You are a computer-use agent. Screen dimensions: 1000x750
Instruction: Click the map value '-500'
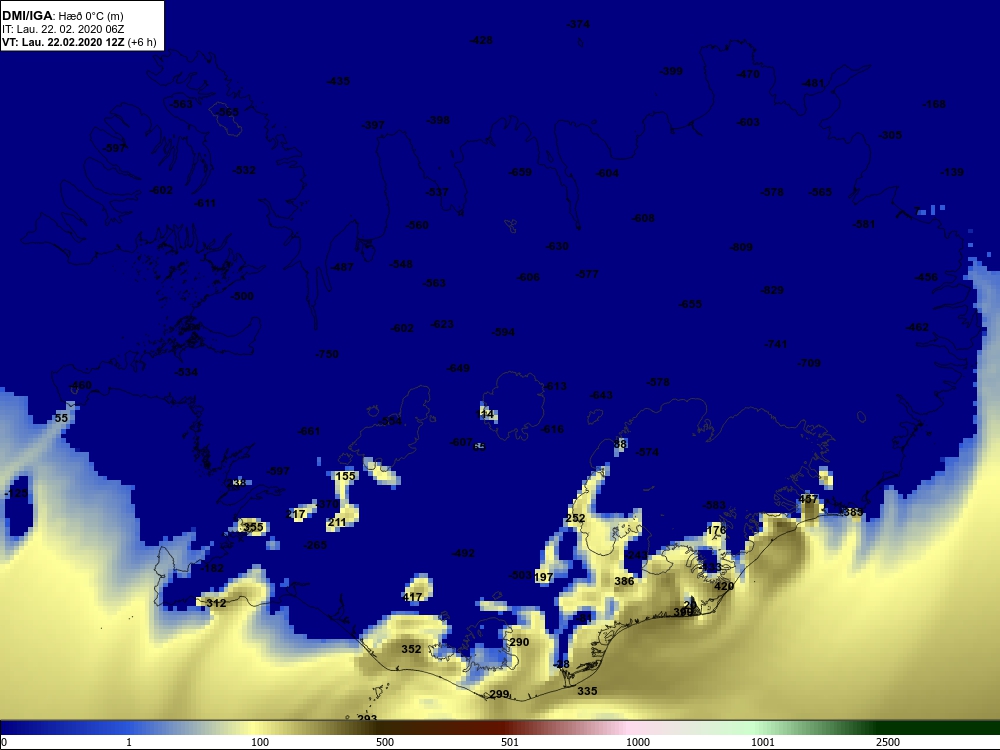(242, 297)
